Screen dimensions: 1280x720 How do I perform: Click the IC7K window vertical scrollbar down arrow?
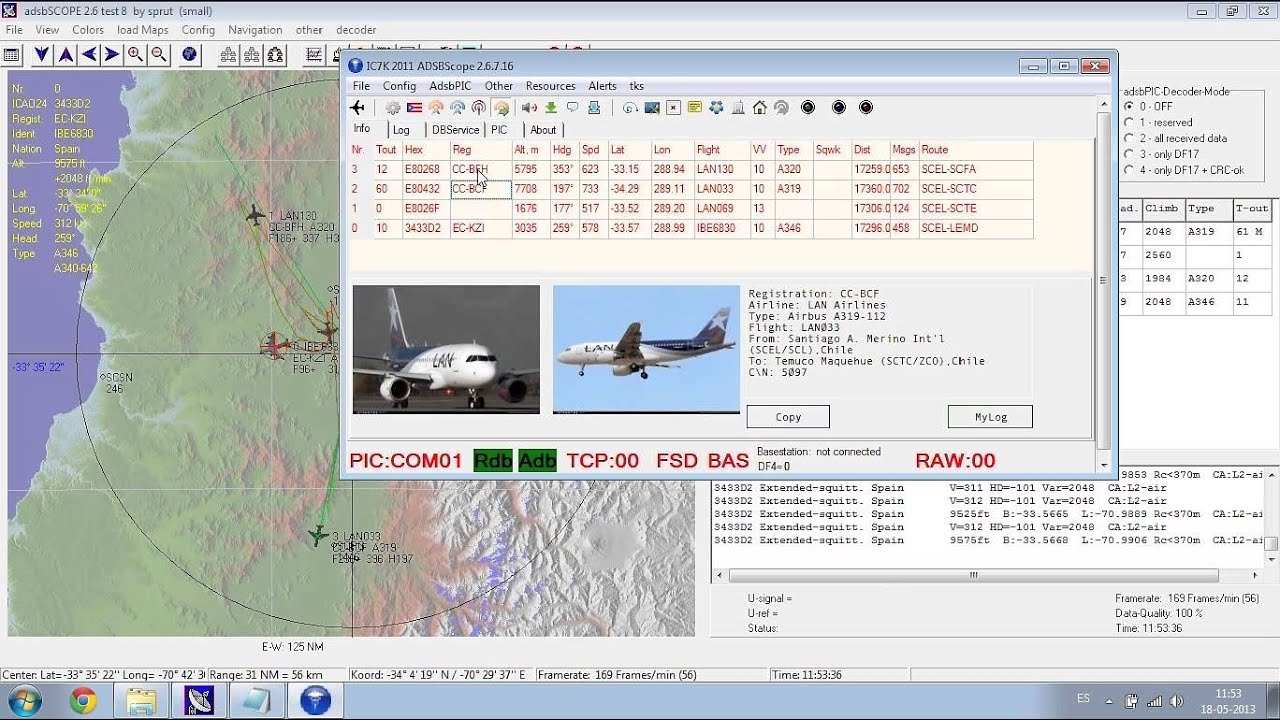pos(1104,465)
